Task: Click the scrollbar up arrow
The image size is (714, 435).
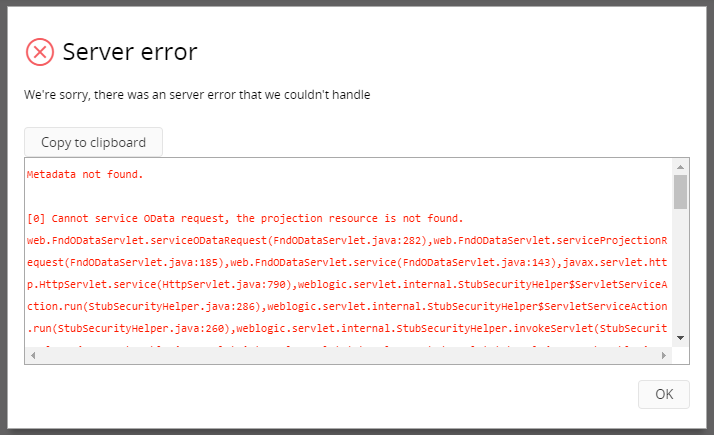Action: click(x=680, y=166)
